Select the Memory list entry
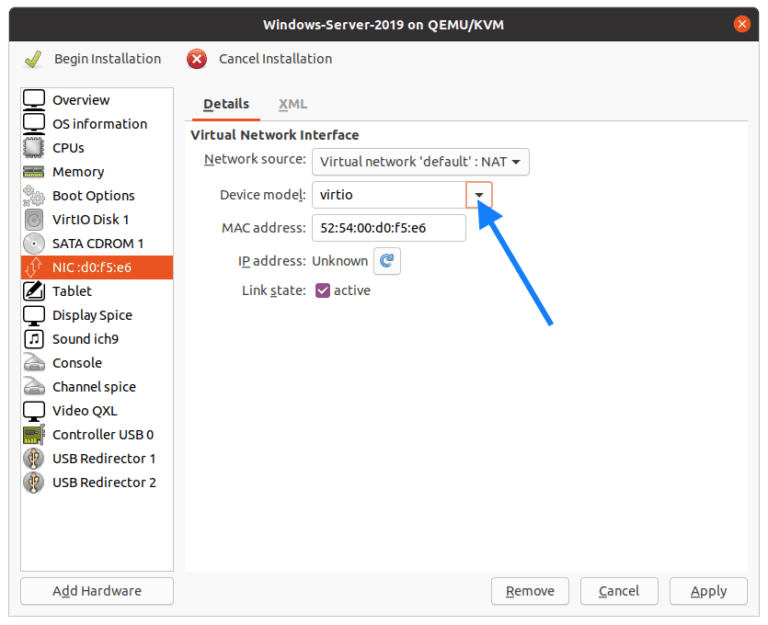 pyautogui.click(x=97, y=171)
